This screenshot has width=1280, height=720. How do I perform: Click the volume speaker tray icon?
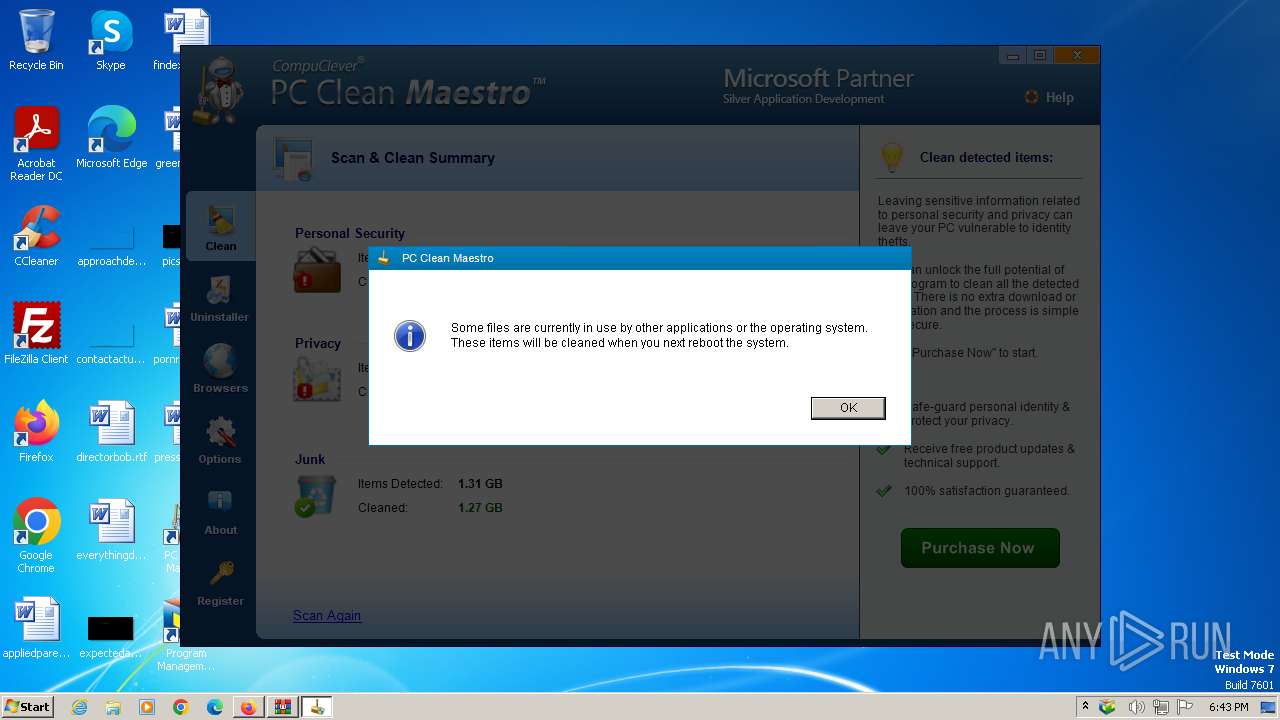(1136, 707)
